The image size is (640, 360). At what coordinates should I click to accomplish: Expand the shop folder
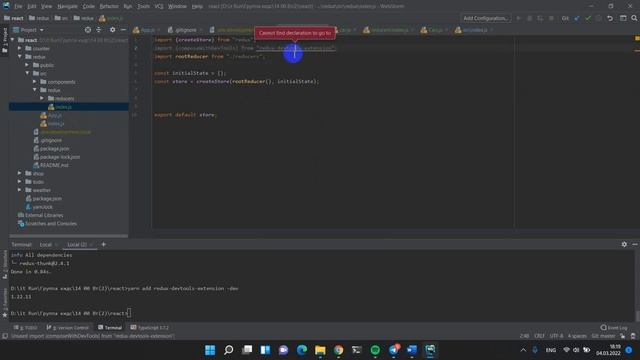pyautogui.click(x=20, y=173)
